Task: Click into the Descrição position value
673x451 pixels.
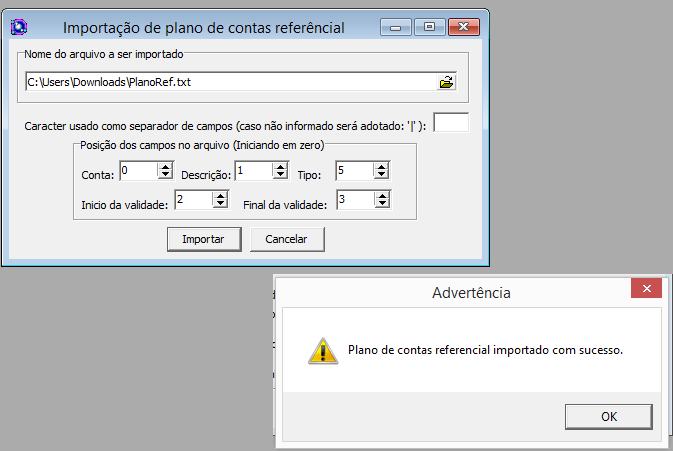Action: pos(254,170)
